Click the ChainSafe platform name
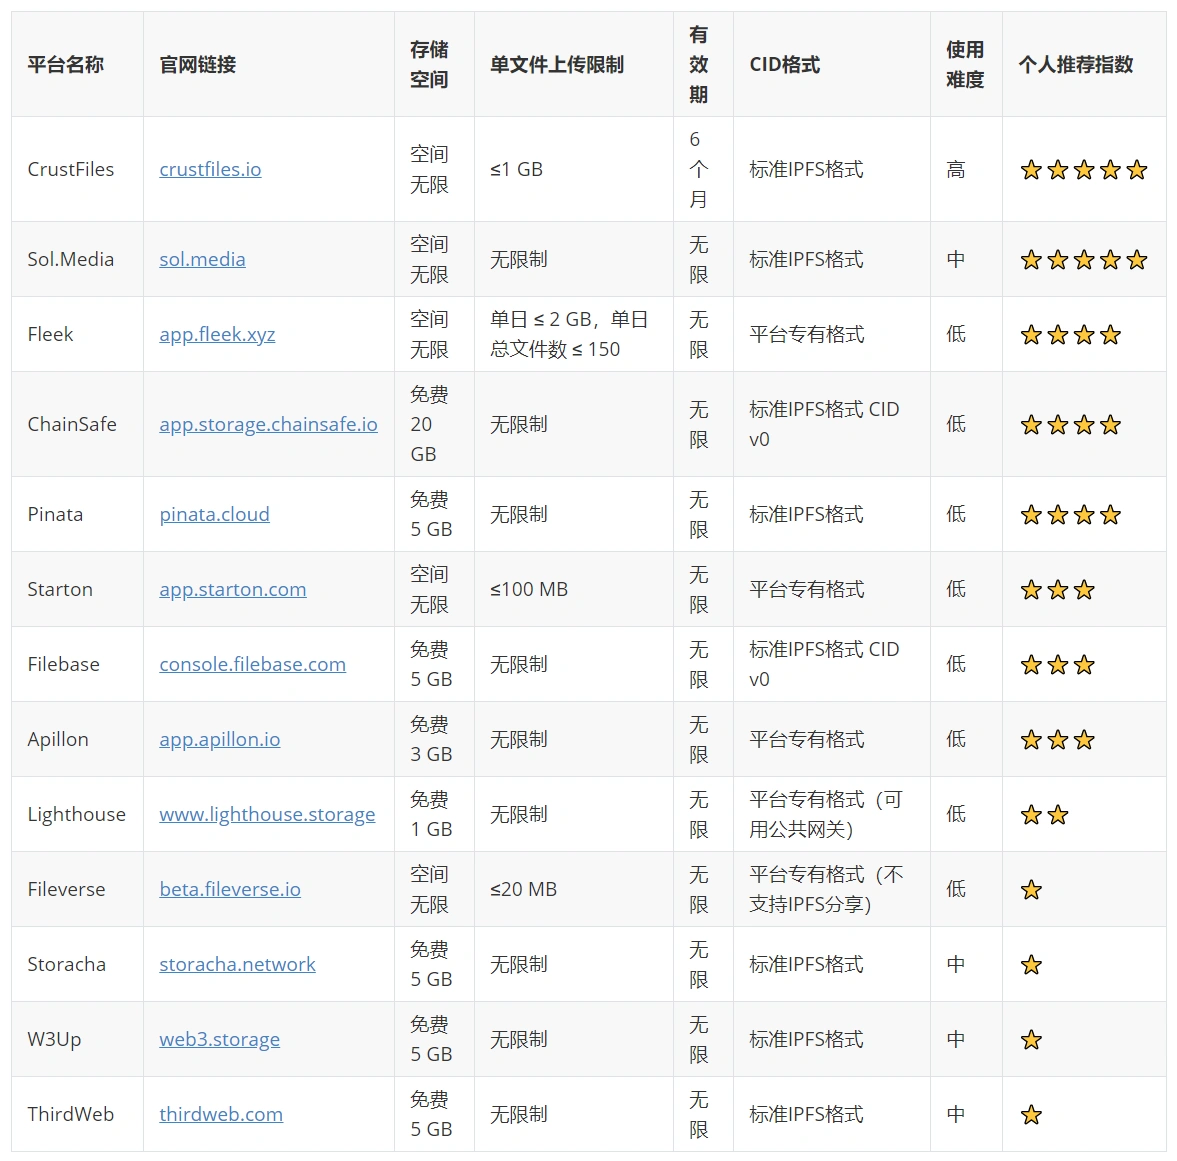Viewport: 1177px width, 1161px height. pyautogui.click(x=72, y=425)
